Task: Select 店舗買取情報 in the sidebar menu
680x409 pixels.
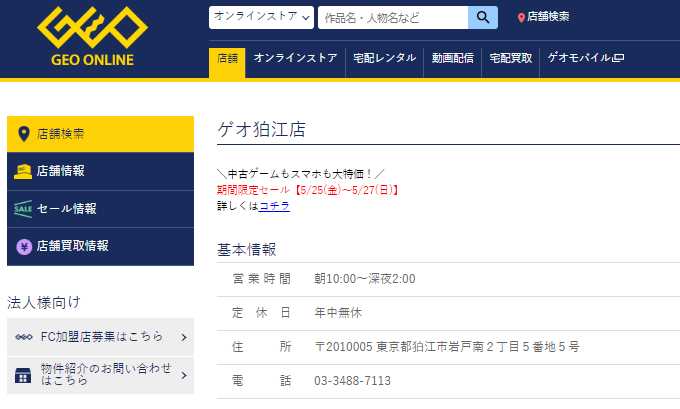Action: (x=100, y=246)
